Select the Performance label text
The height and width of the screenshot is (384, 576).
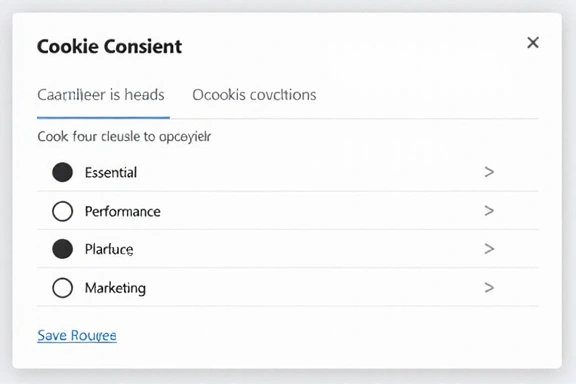(123, 212)
